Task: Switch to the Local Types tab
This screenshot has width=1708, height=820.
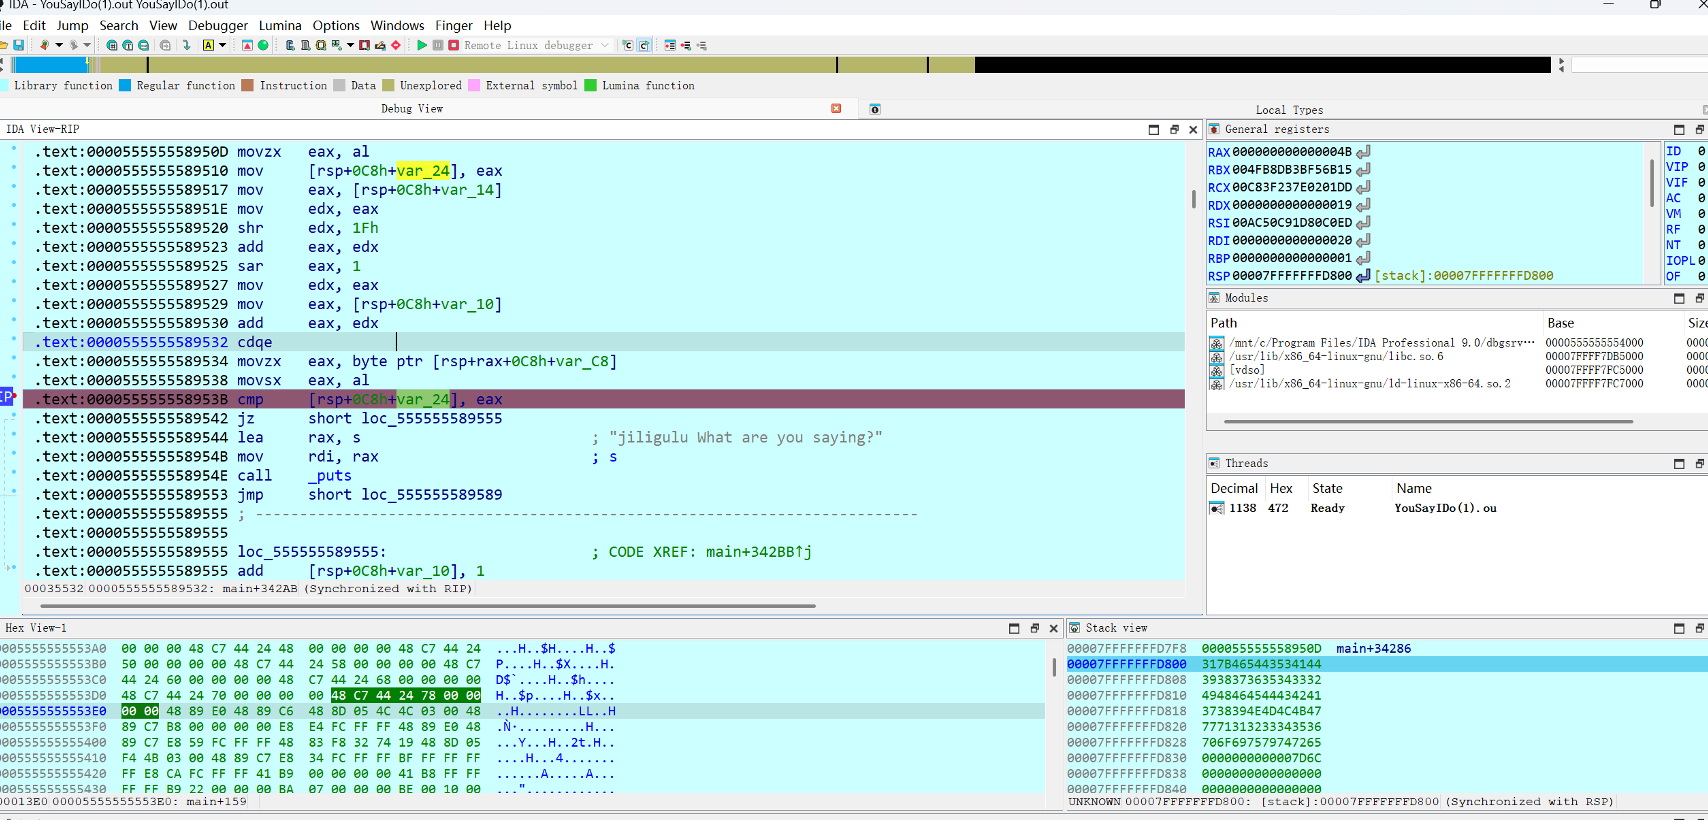Action: point(1288,110)
